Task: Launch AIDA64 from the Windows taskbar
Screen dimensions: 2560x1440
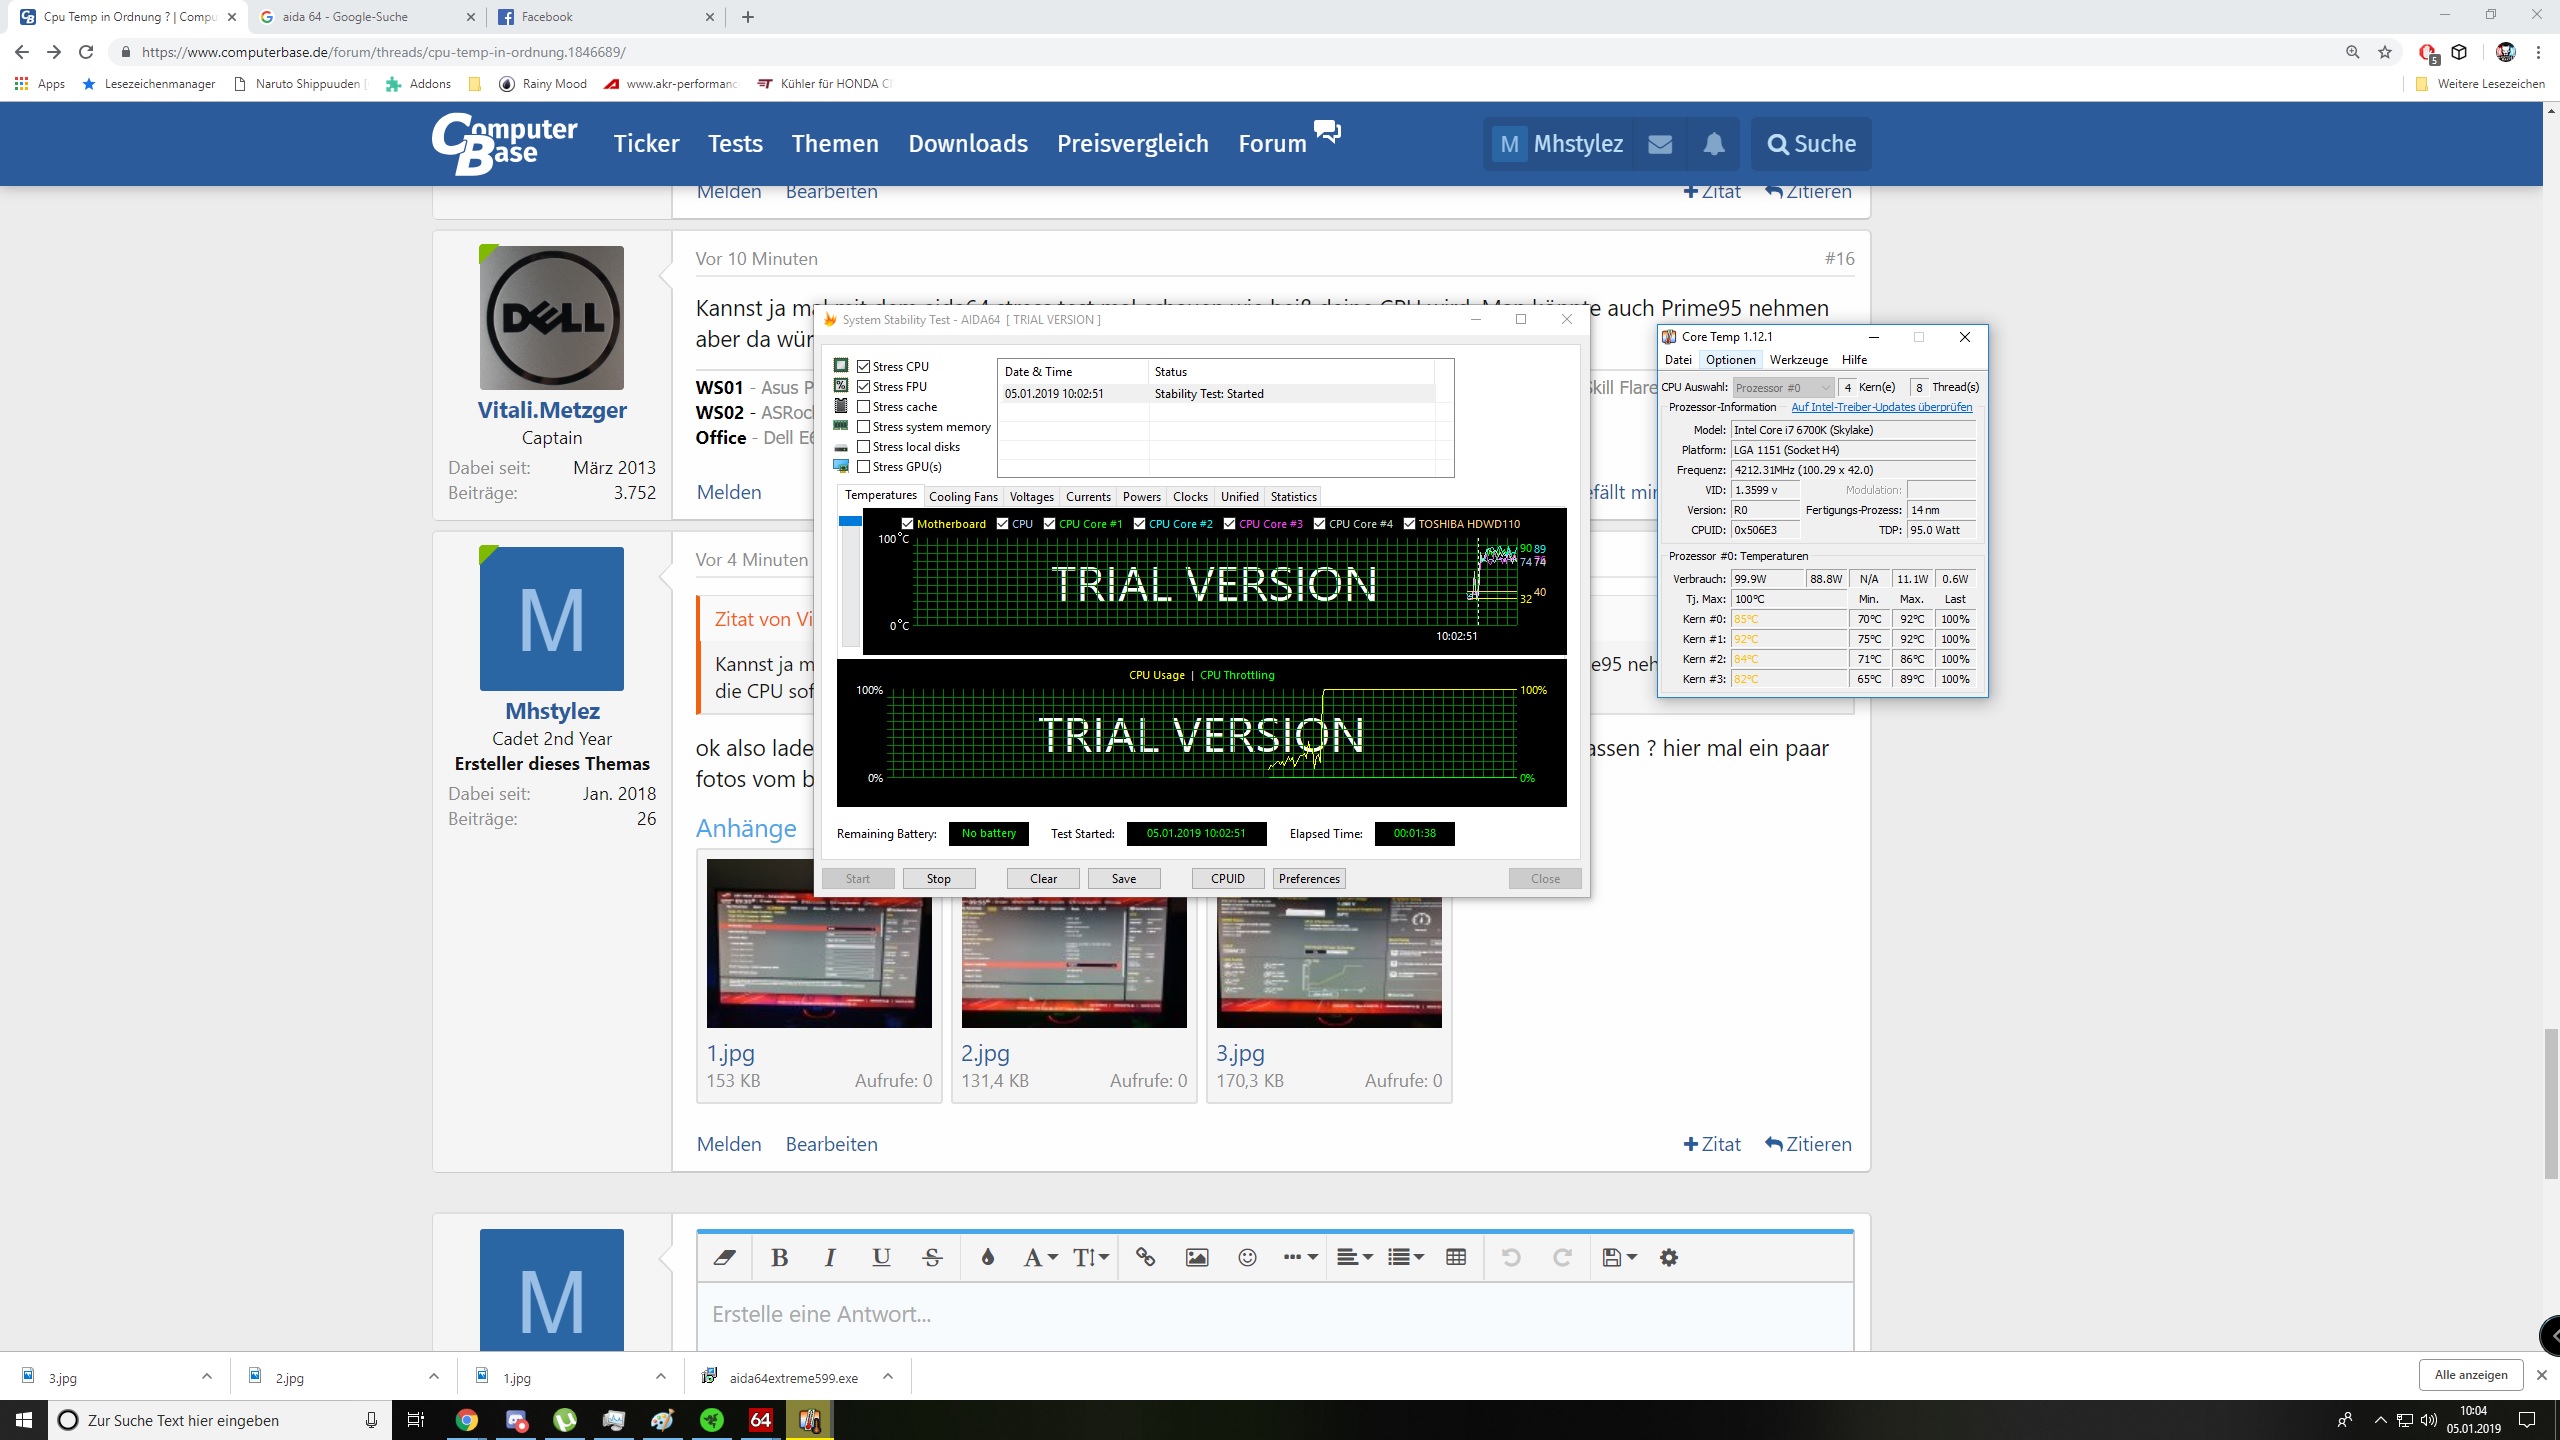Action: pos(760,1419)
